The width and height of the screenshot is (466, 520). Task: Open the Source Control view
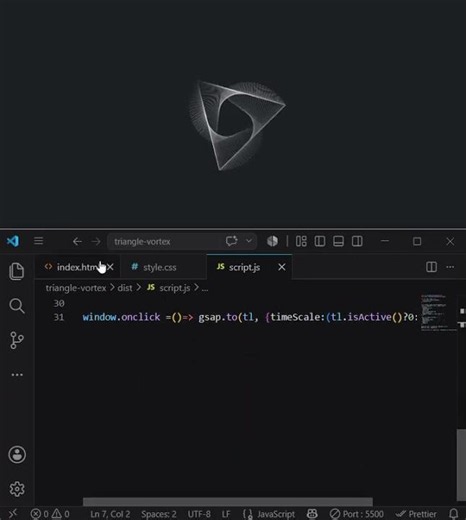pyautogui.click(x=17, y=340)
